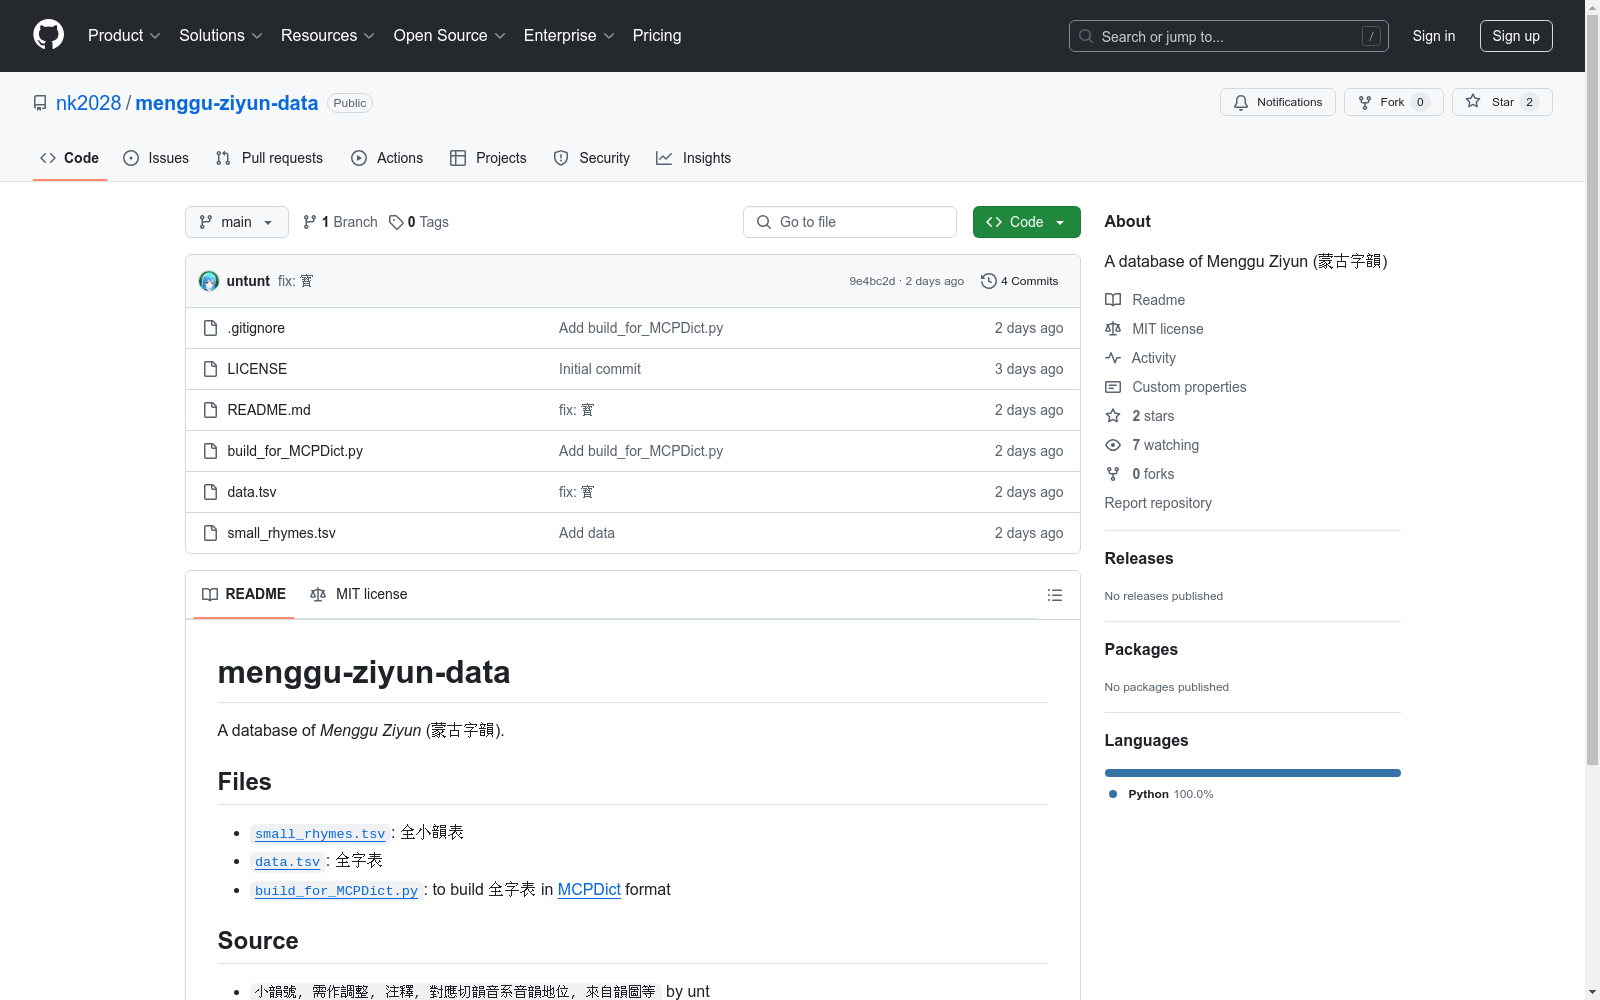
Task: Click the file icon beside README.md
Action: tap(210, 410)
